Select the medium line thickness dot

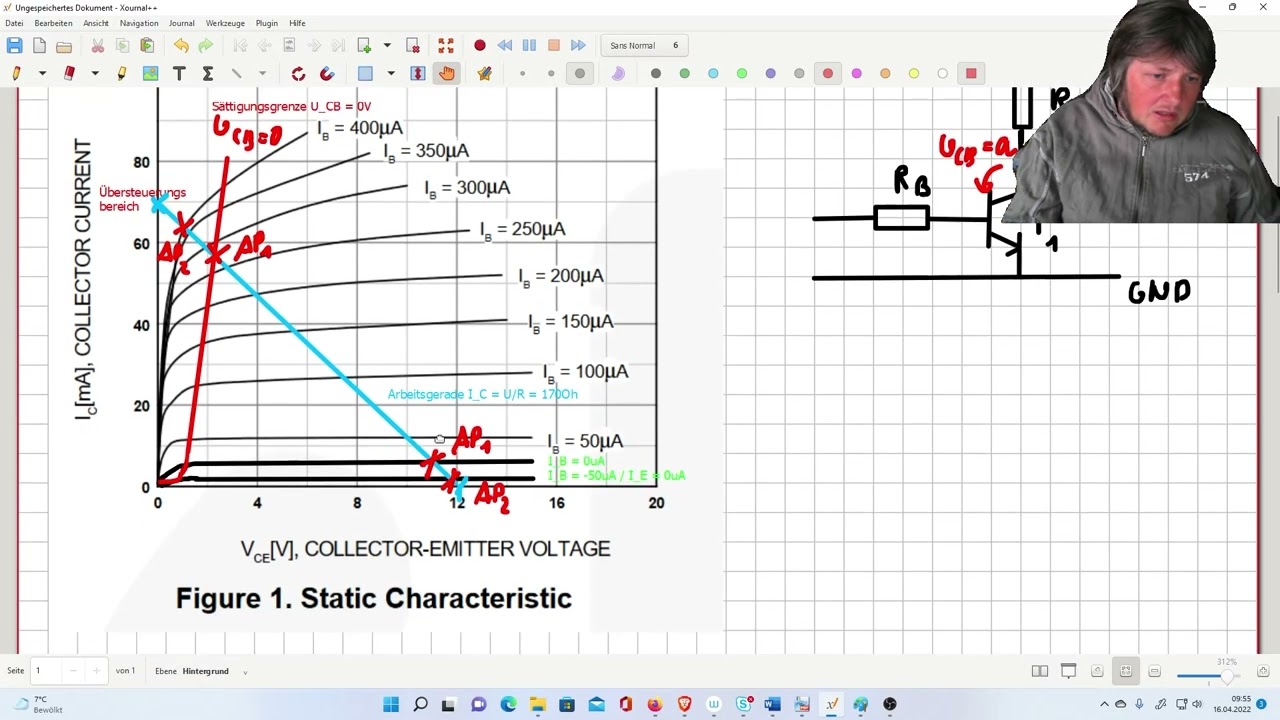pyautogui.click(x=551, y=73)
